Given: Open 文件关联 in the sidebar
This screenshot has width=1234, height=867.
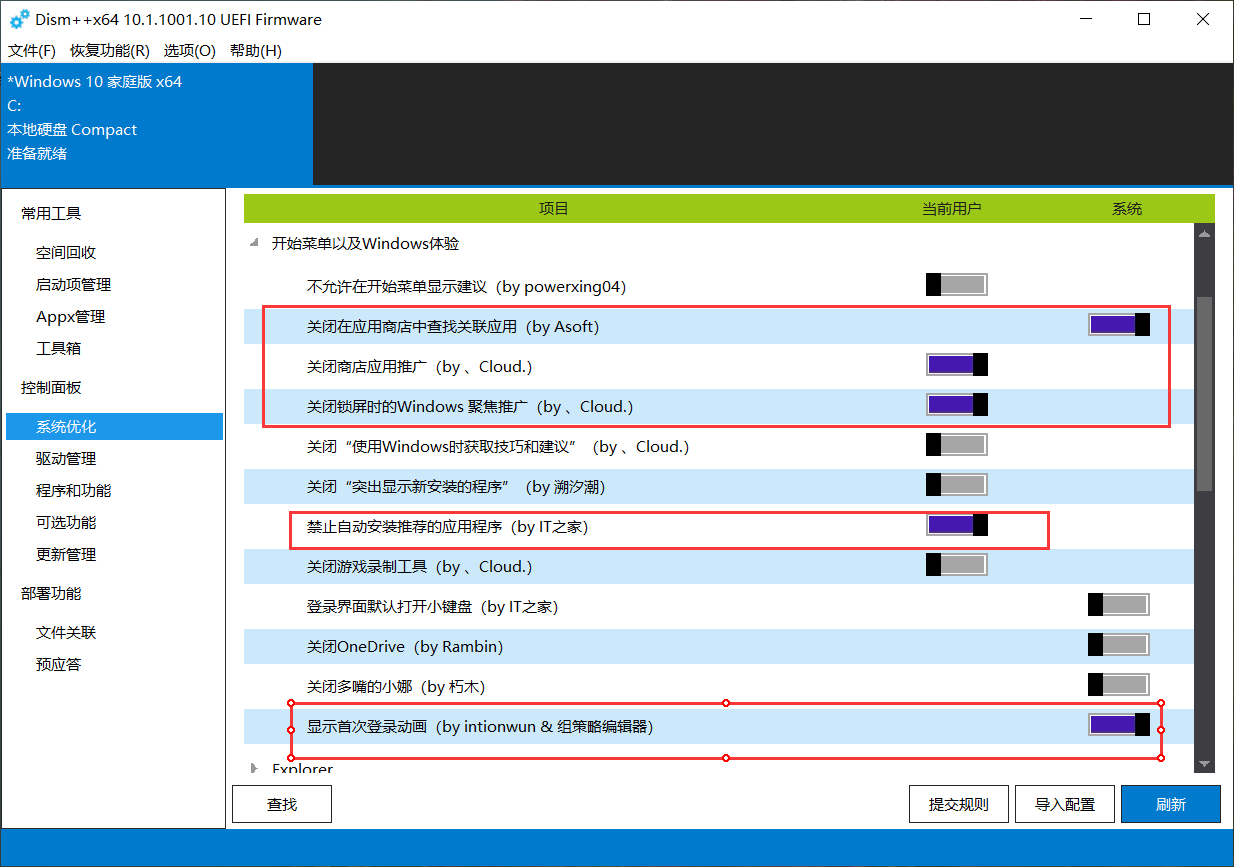Looking at the screenshot, I should pyautogui.click(x=66, y=633).
